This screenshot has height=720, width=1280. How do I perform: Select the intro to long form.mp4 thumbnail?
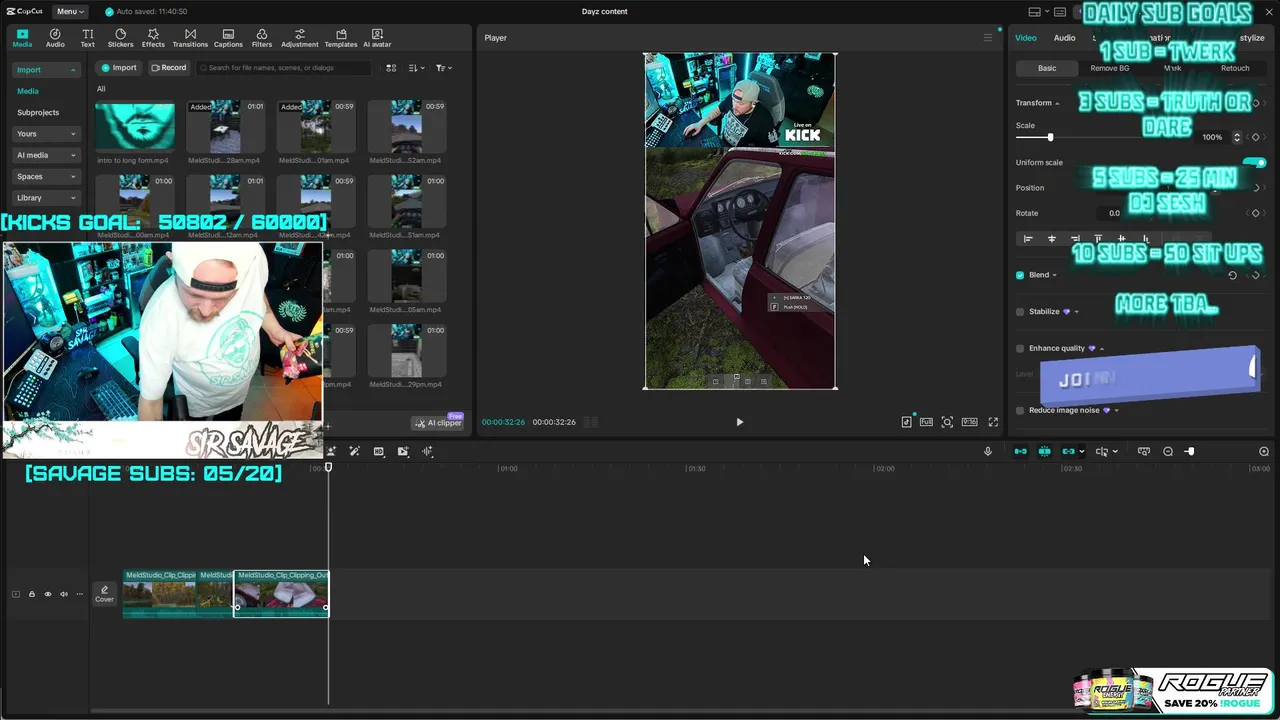[134, 126]
